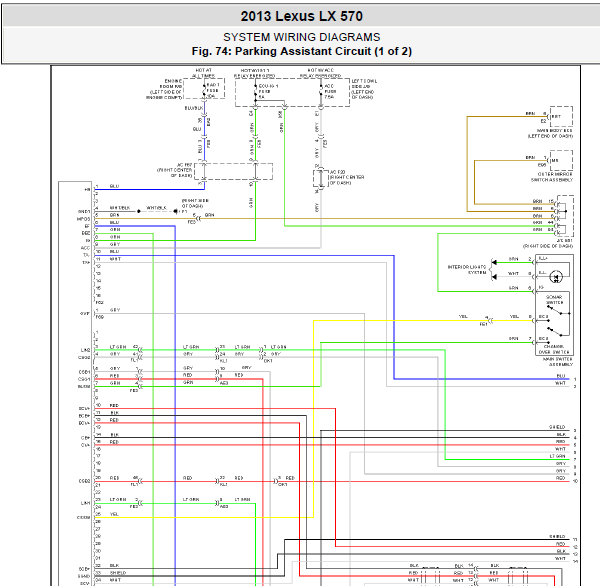Click the 'BLU/BLK' wire color label
This screenshot has width=600, height=586.
click(x=194, y=108)
